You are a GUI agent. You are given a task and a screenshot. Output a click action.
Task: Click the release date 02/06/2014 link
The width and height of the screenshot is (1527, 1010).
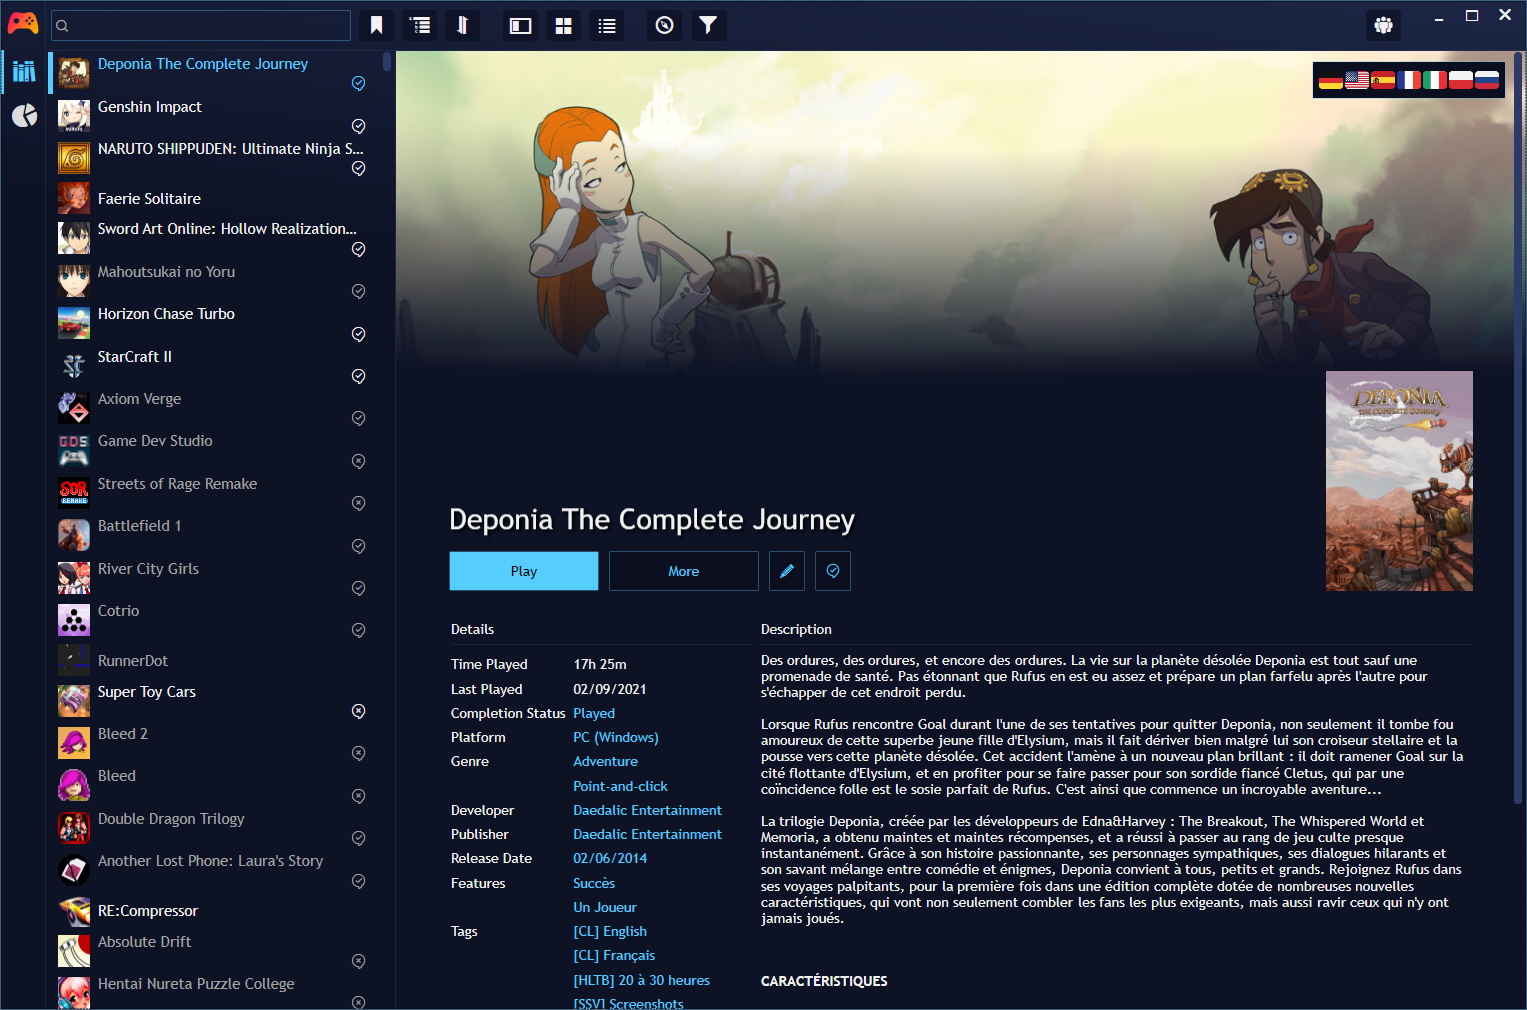tap(610, 858)
